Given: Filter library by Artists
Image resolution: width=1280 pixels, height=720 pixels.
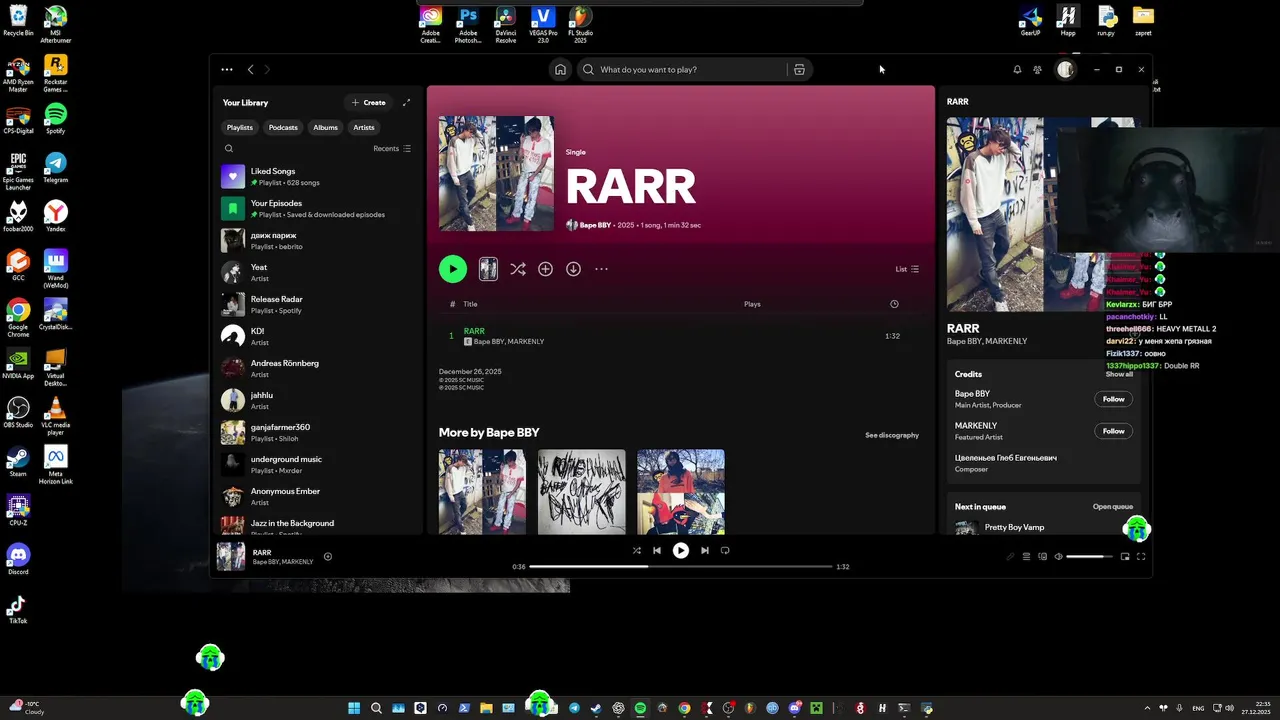Looking at the screenshot, I should coord(364,127).
